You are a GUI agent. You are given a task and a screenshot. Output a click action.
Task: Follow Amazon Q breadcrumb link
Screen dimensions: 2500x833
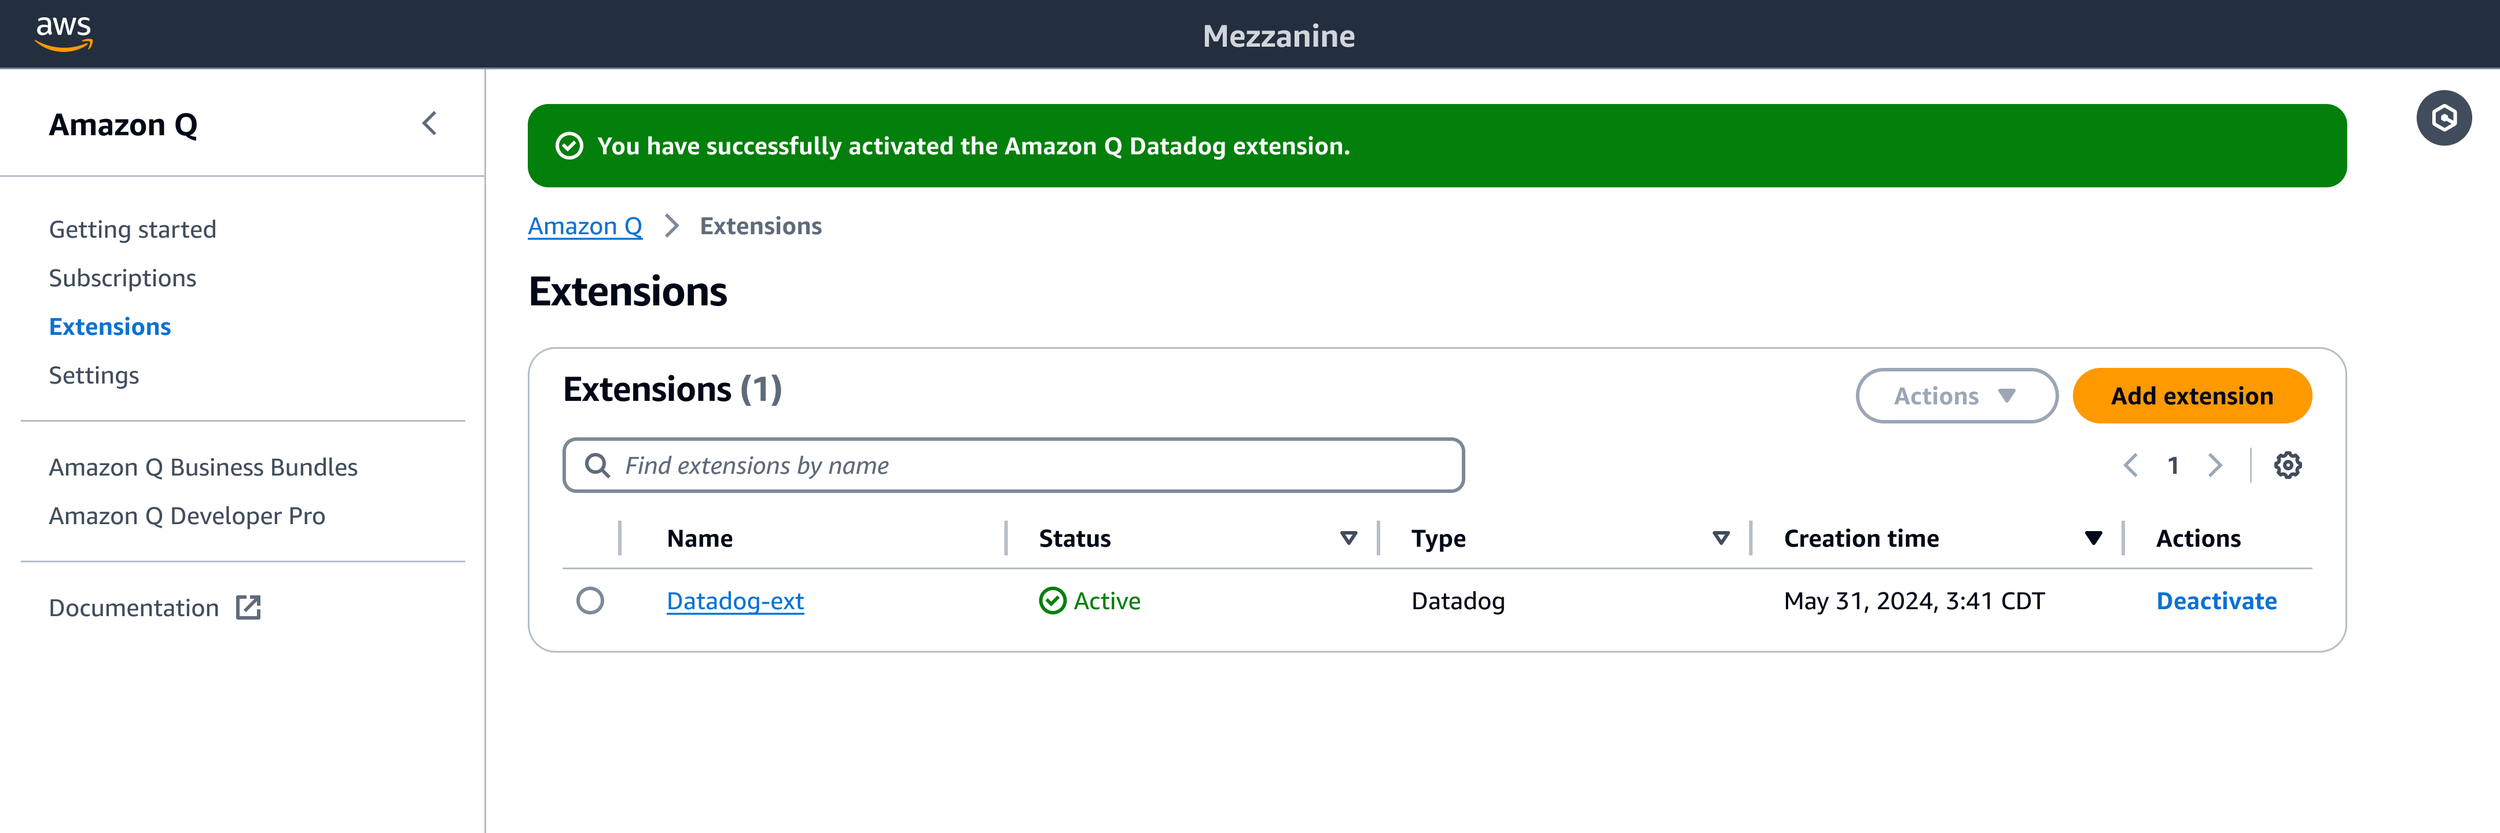(x=585, y=226)
